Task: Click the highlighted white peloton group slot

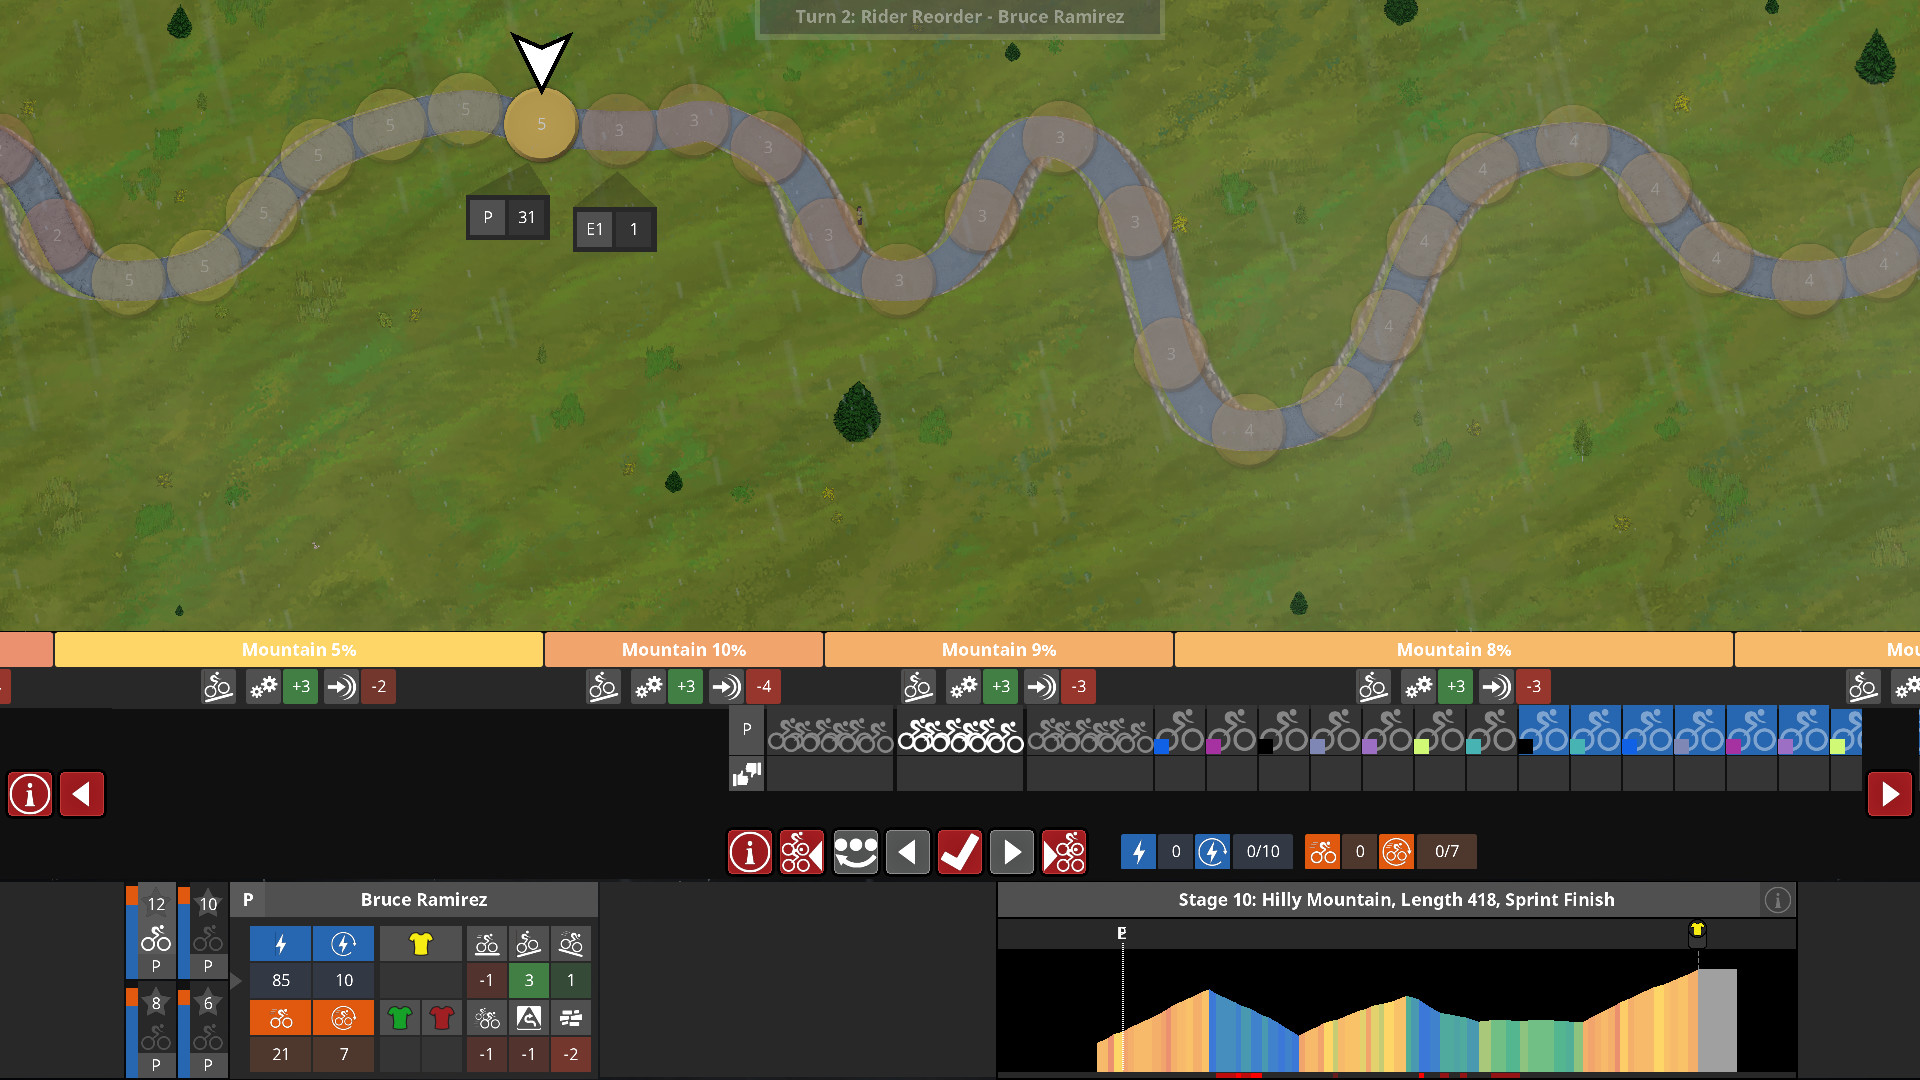Action: click(x=960, y=736)
